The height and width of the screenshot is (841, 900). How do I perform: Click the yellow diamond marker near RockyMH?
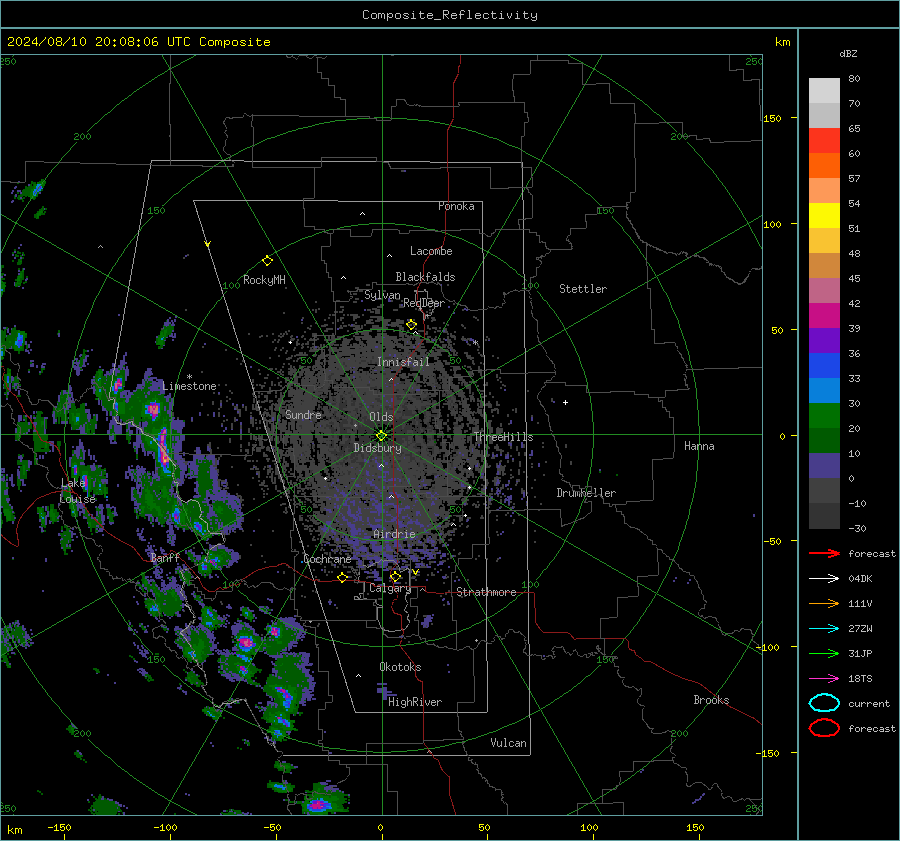(267, 261)
